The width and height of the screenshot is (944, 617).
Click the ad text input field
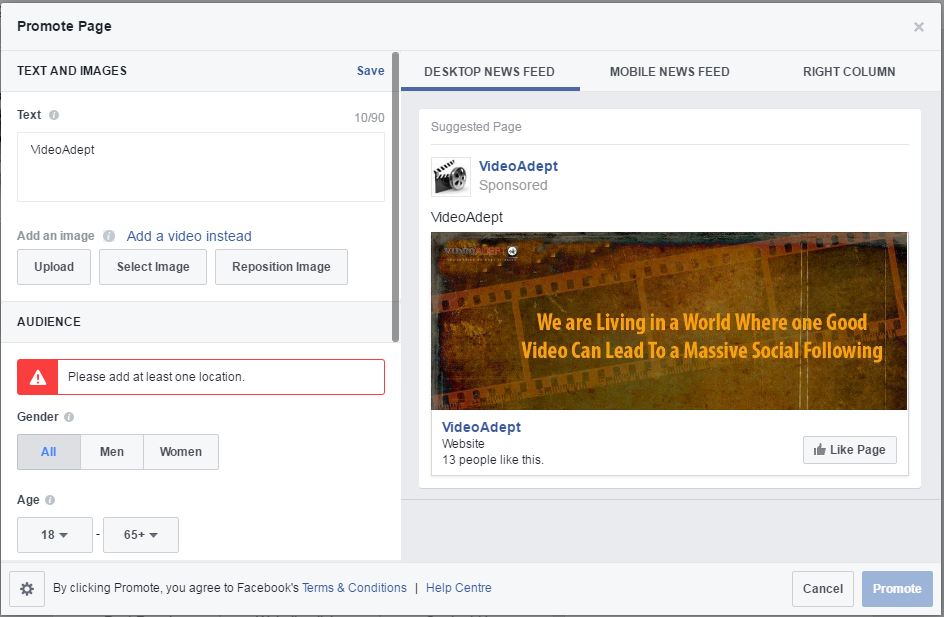click(200, 167)
